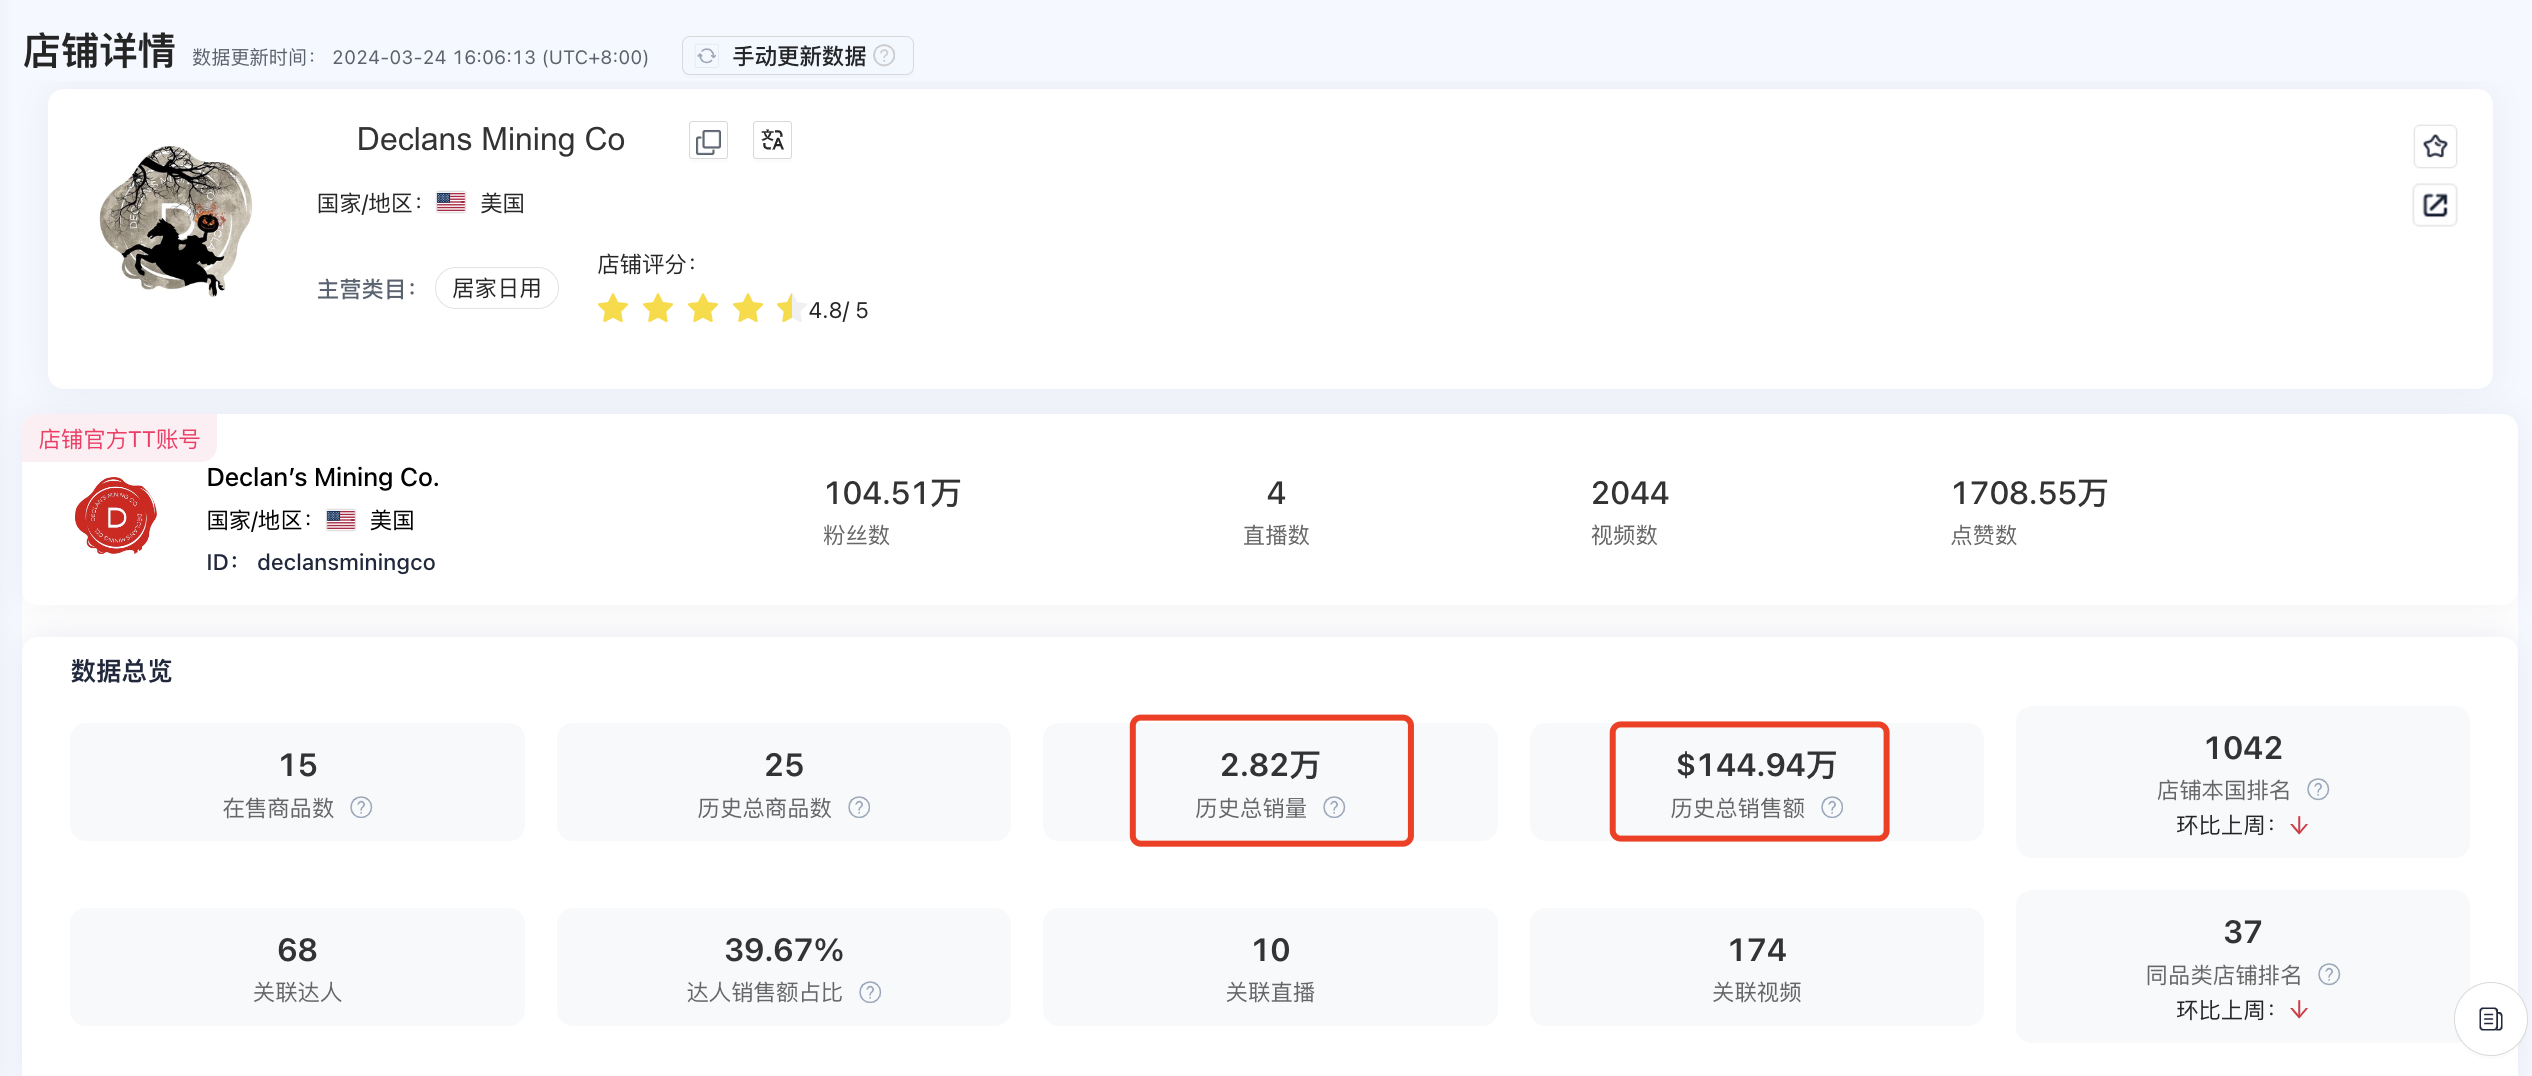The image size is (2532, 1076).
Task: Click the 手动更新数据 refresh button
Action: point(797,56)
